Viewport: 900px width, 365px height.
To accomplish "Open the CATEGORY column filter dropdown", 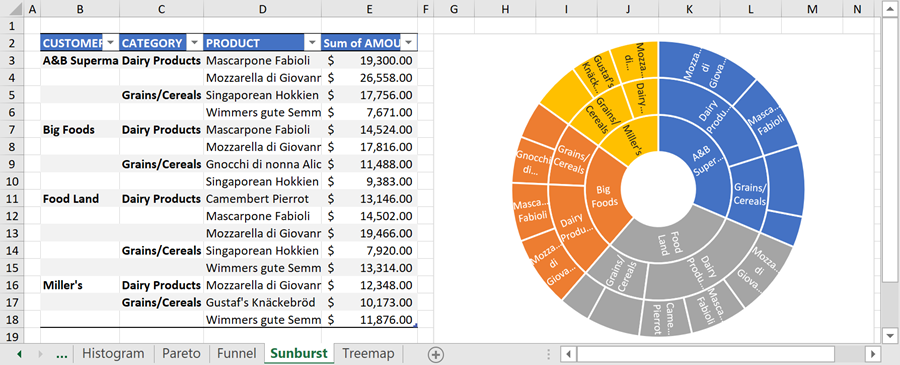I will [195, 43].
